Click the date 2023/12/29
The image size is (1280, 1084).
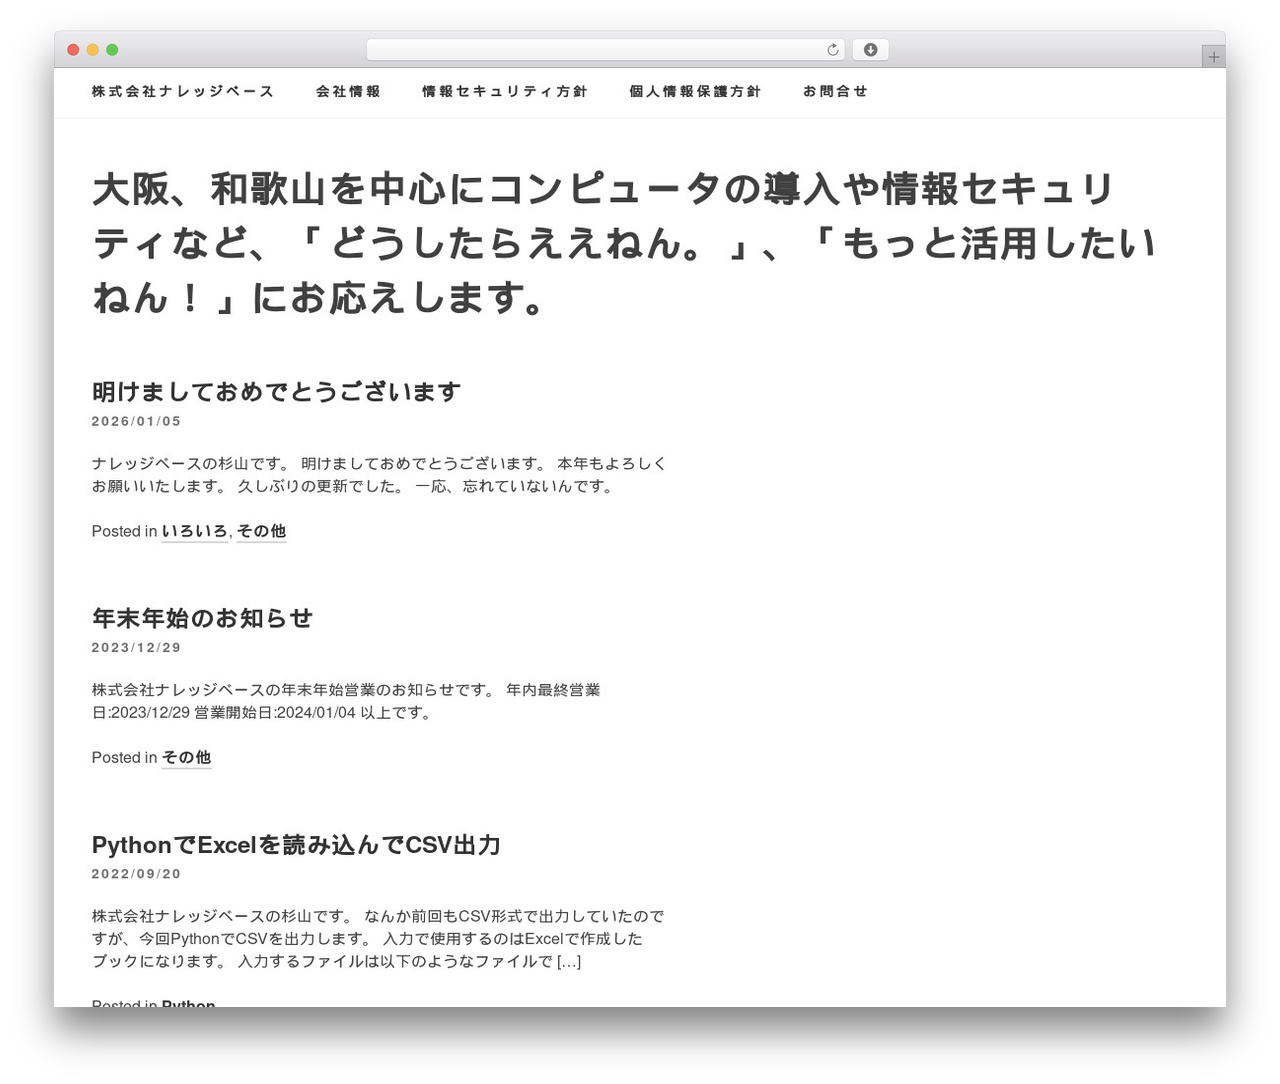tap(137, 647)
